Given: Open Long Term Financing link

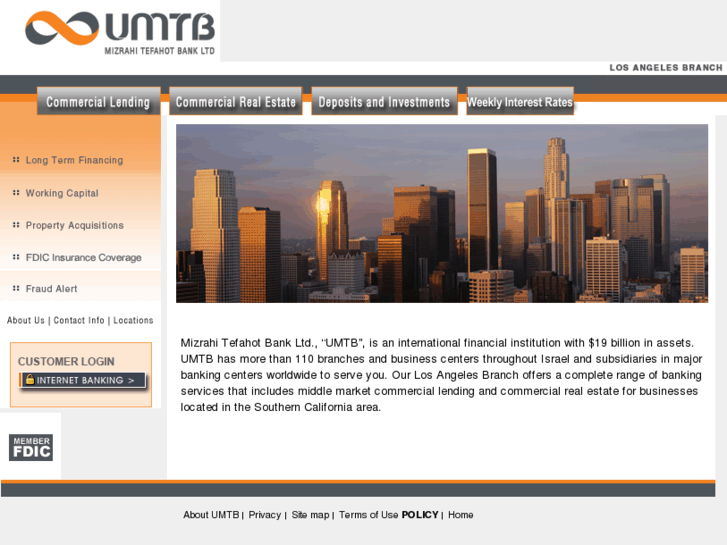Looking at the screenshot, I should tap(74, 160).
